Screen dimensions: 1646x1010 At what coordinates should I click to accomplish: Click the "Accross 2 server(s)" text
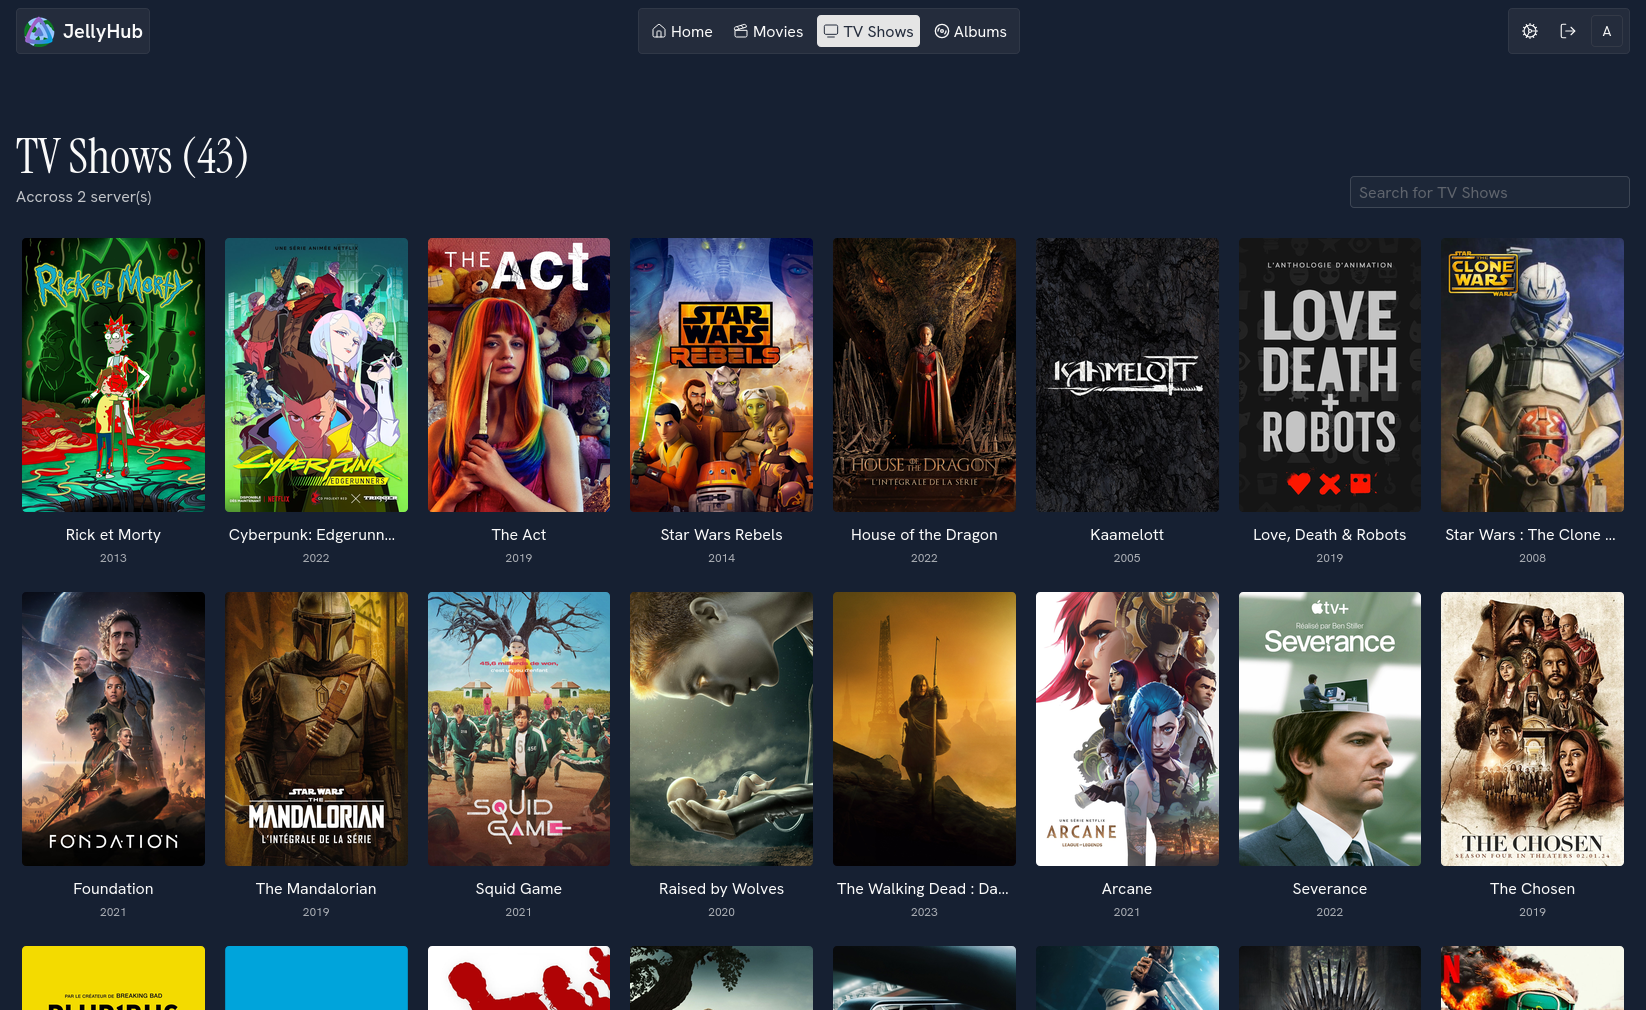(84, 197)
